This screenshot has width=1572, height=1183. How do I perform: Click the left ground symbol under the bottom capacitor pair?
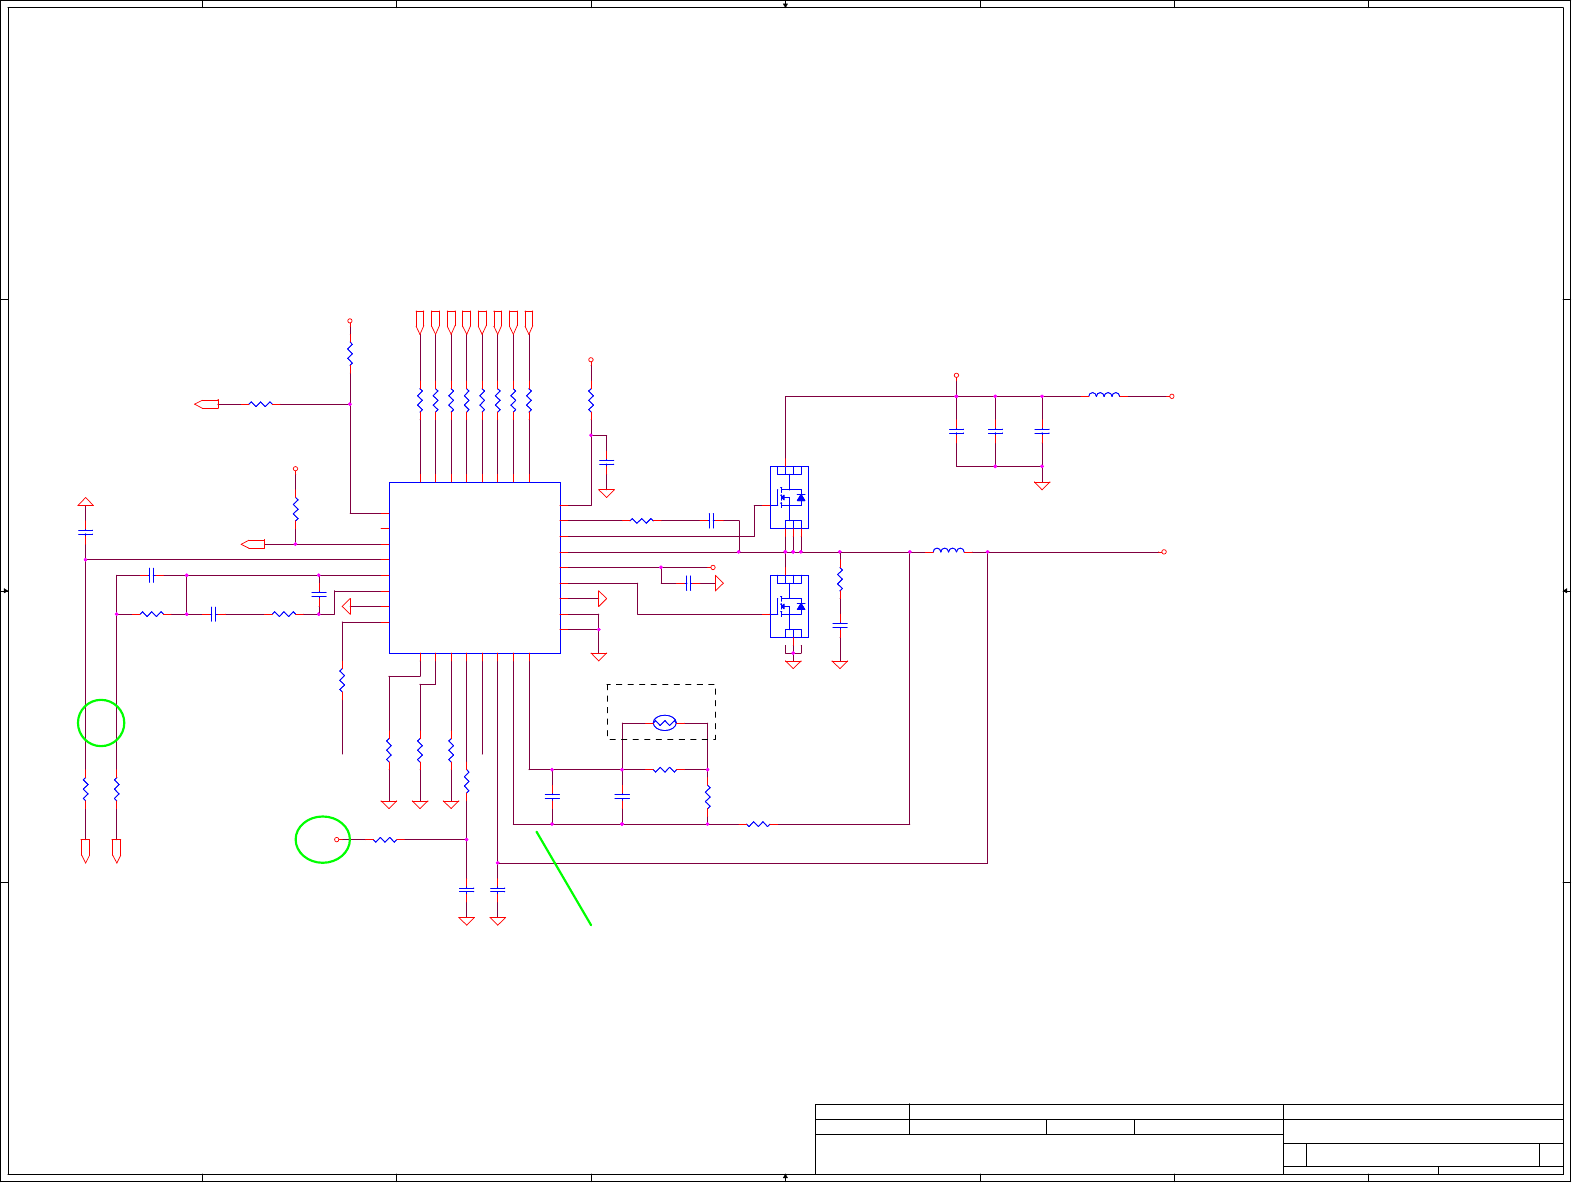[x=466, y=920]
